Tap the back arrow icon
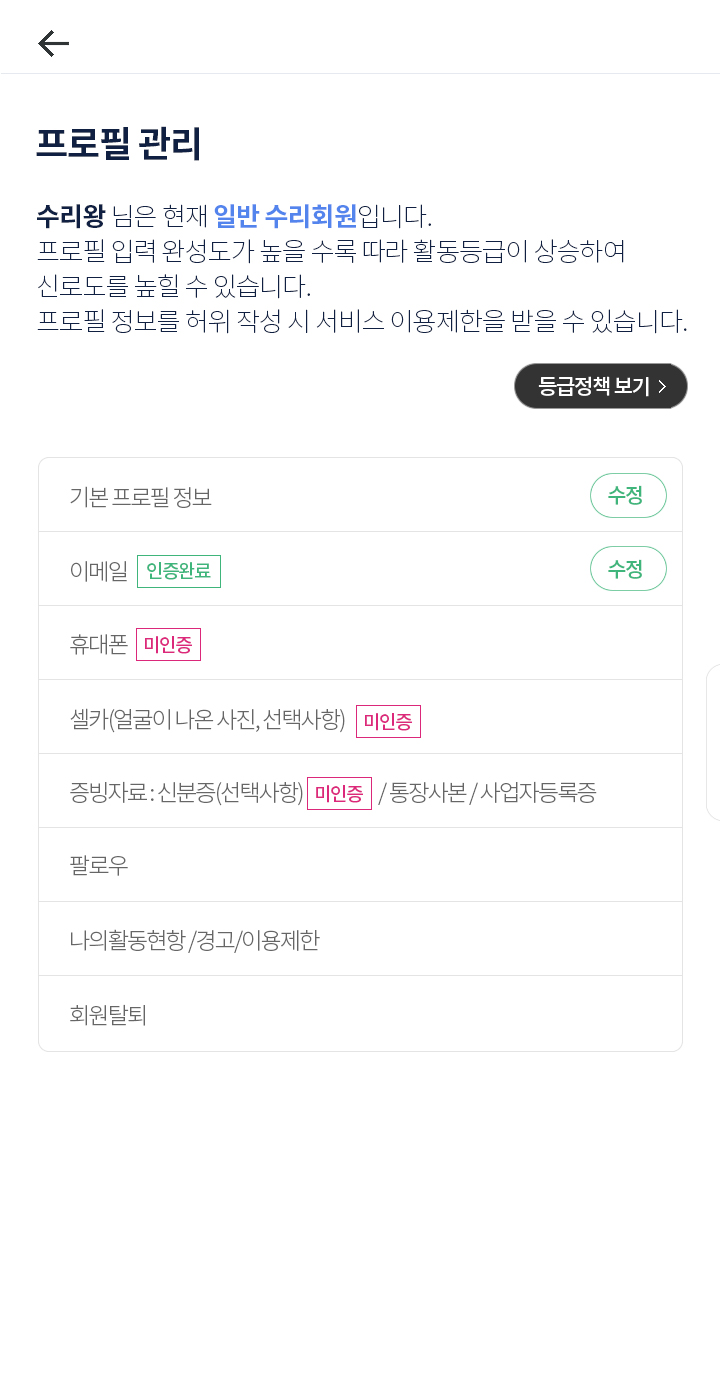The image size is (720, 1400). tap(53, 43)
